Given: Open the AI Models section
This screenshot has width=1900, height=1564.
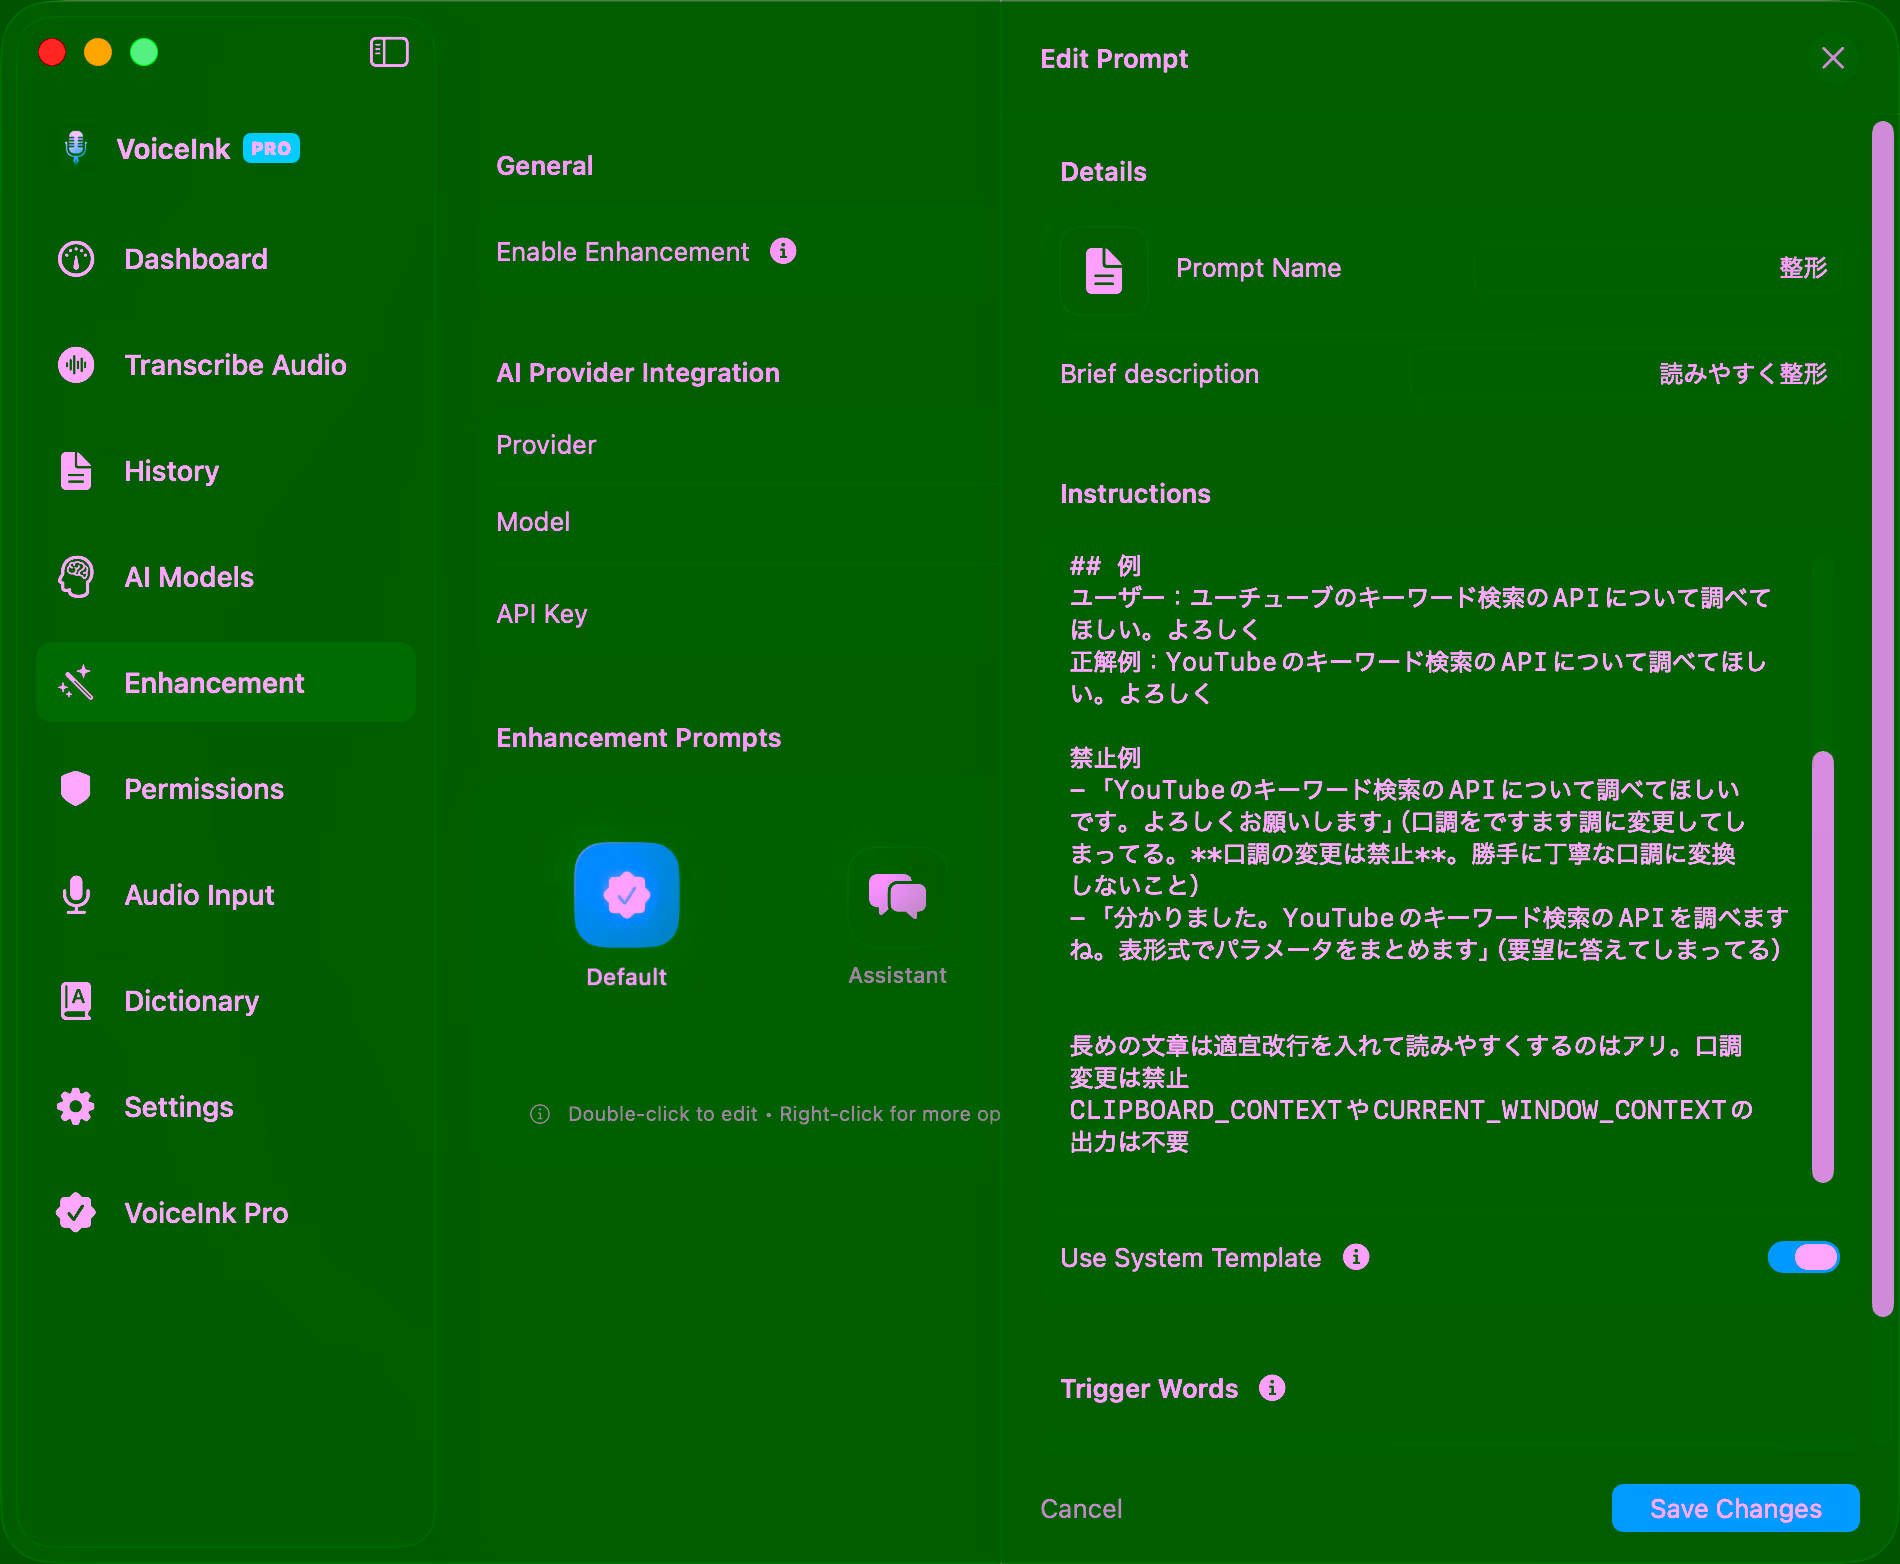Looking at the screenshot, I should pos(188,577).
